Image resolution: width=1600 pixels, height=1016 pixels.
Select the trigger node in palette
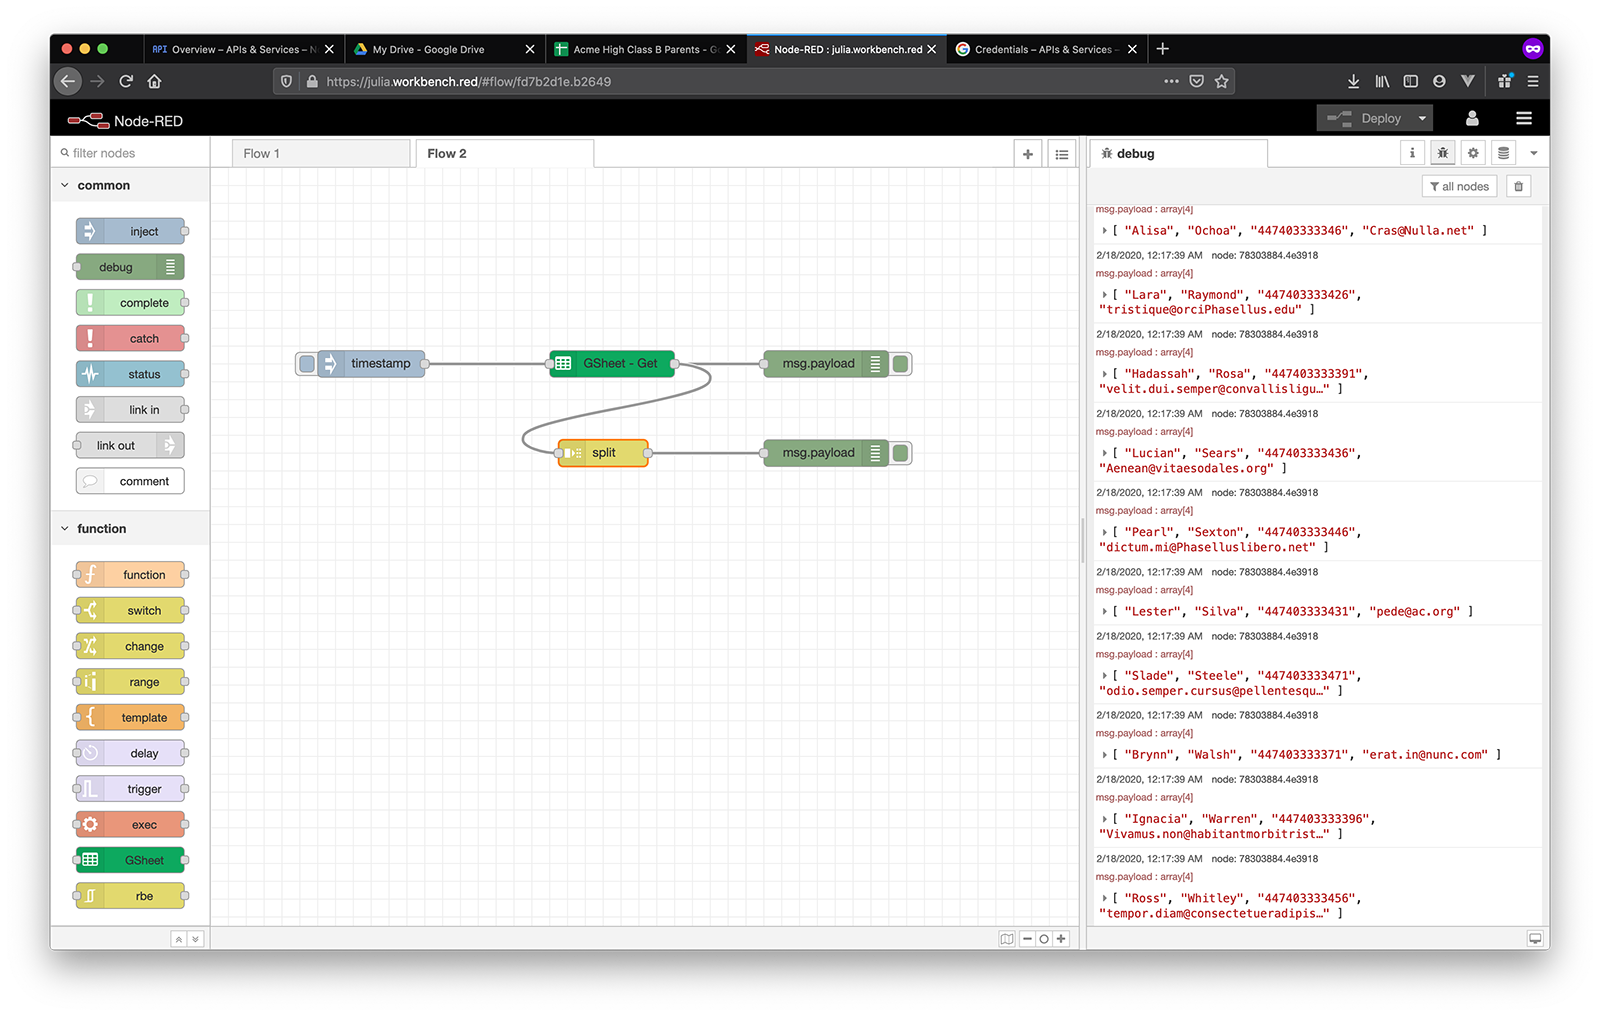click(130, 789)
